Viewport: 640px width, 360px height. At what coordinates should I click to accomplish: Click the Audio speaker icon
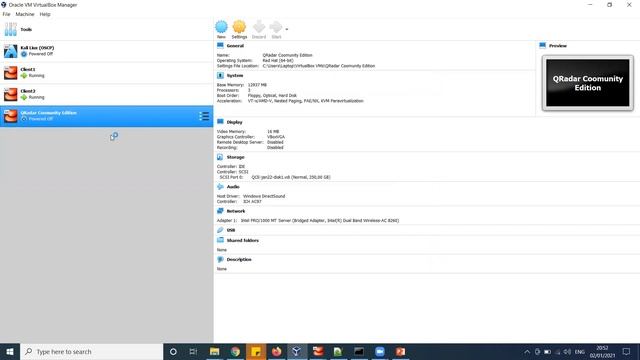(x=220, y=187)
